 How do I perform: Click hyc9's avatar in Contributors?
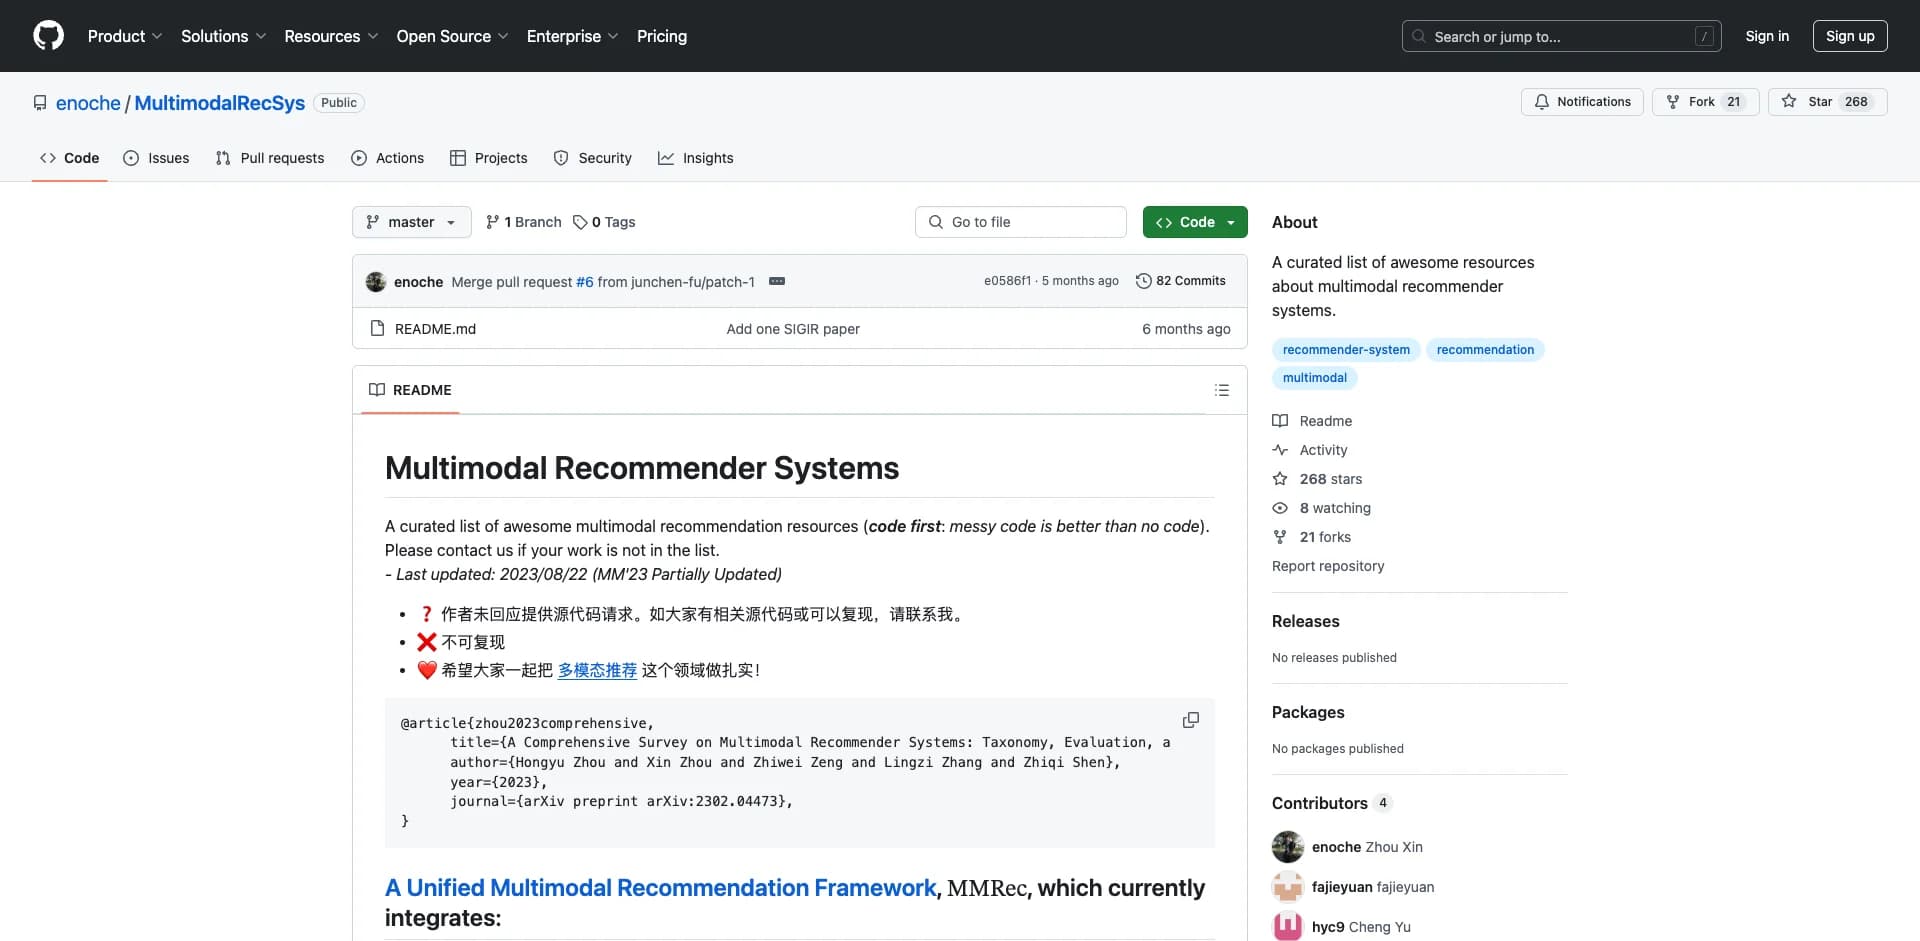(1288, 927)
